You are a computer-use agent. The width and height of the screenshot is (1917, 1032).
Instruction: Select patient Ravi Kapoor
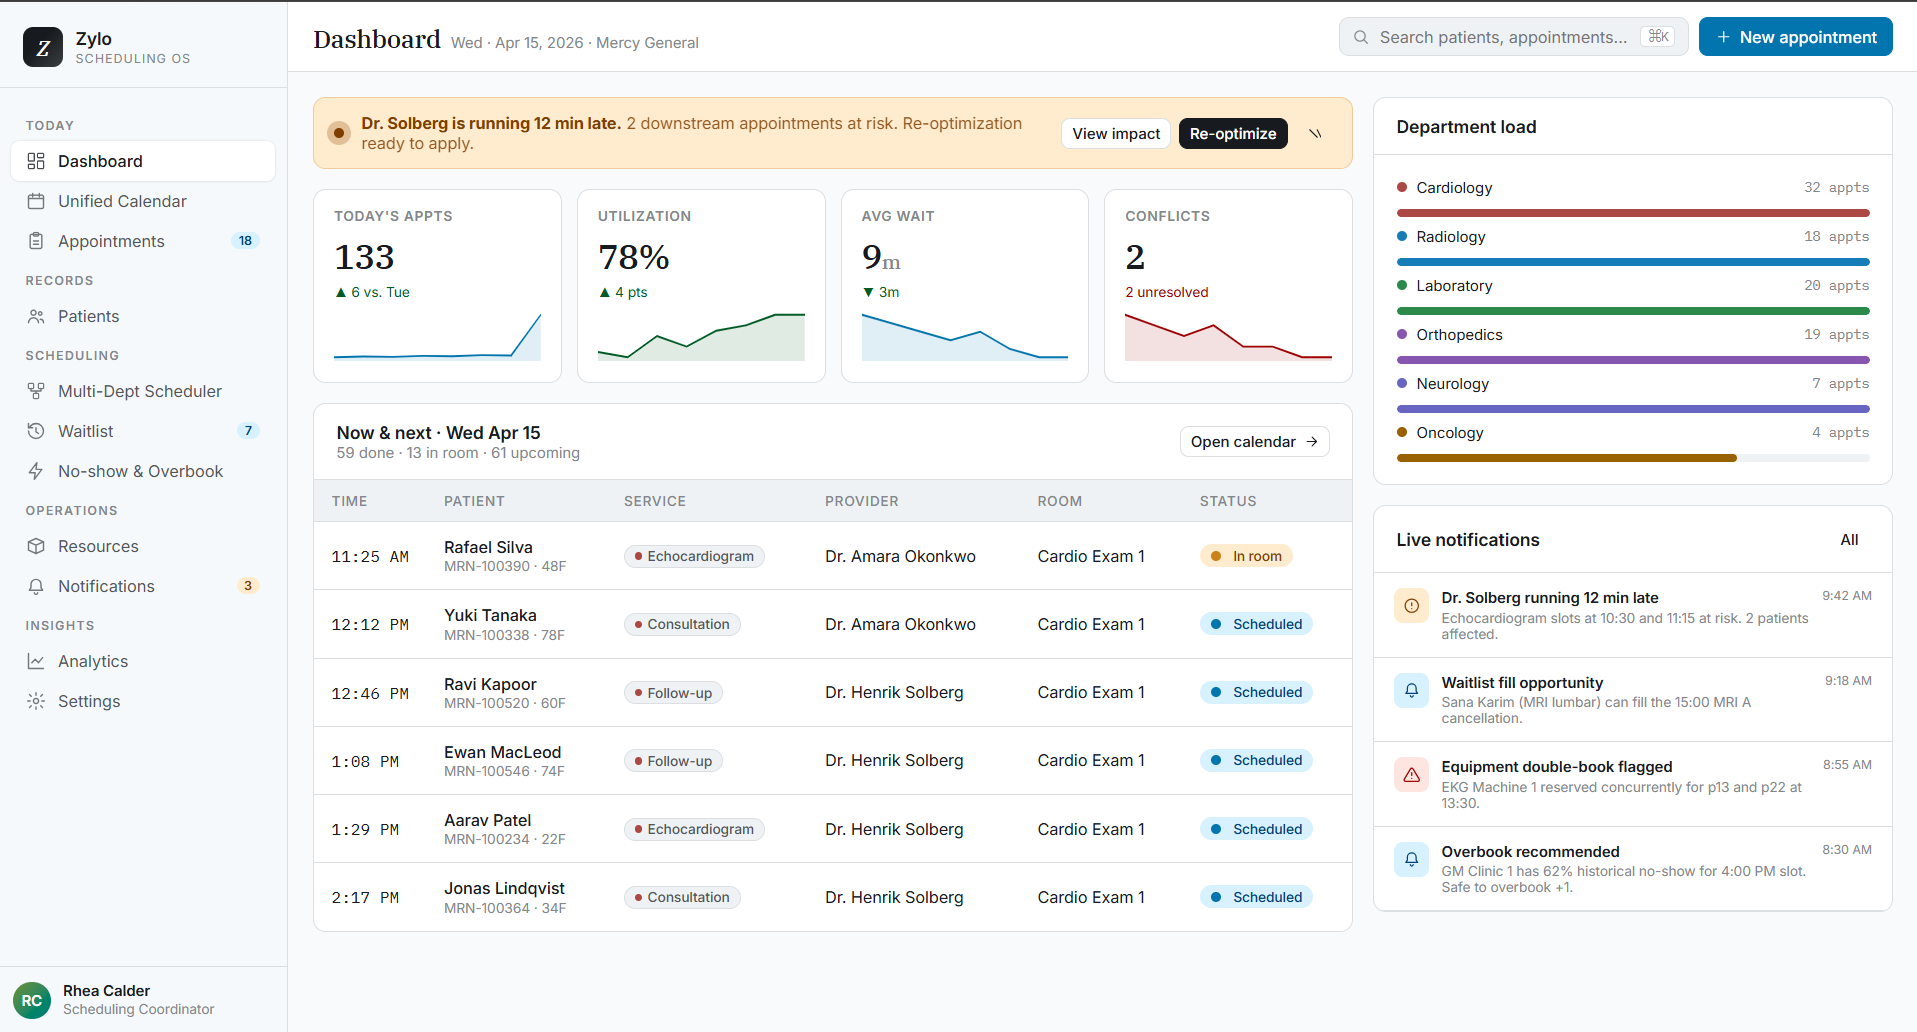[490, 684]
